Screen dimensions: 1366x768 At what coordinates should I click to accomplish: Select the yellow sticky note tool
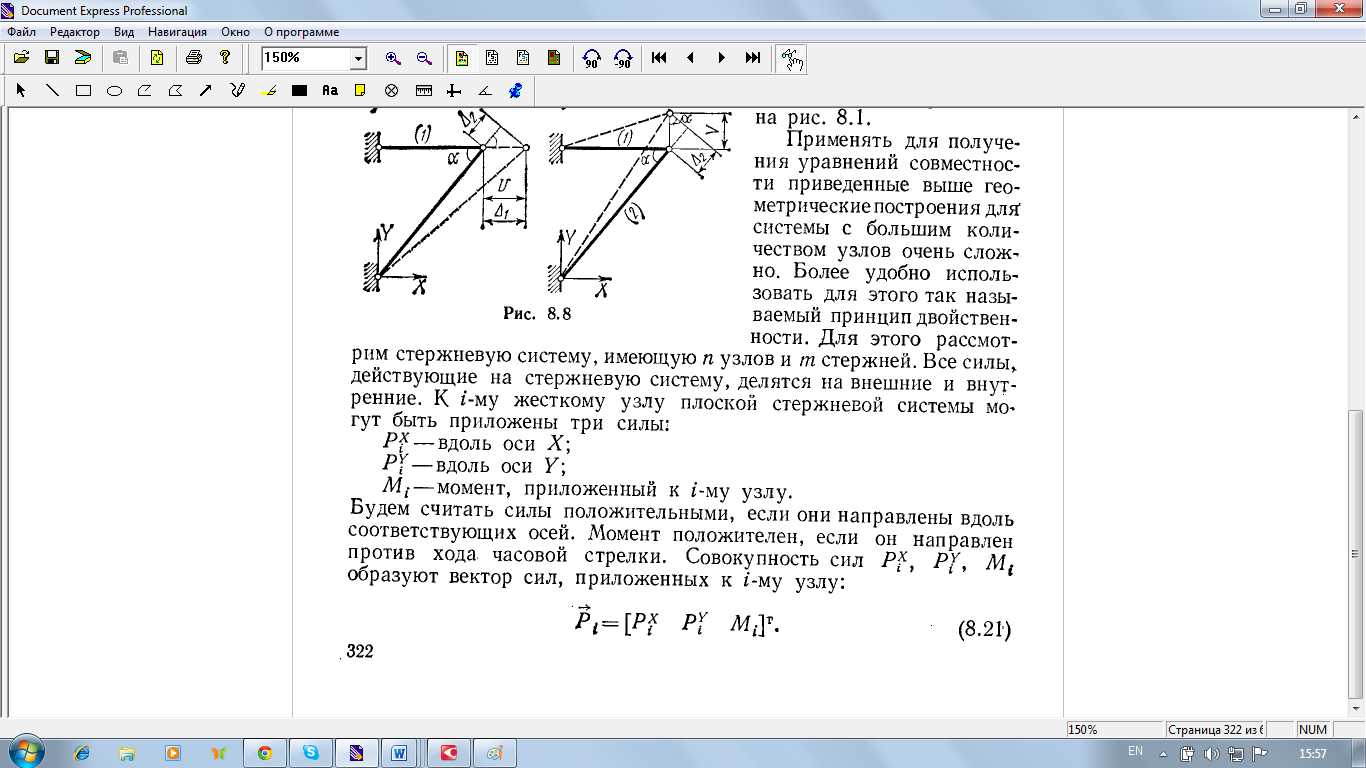pyautogui.click(x=360, y=90)
